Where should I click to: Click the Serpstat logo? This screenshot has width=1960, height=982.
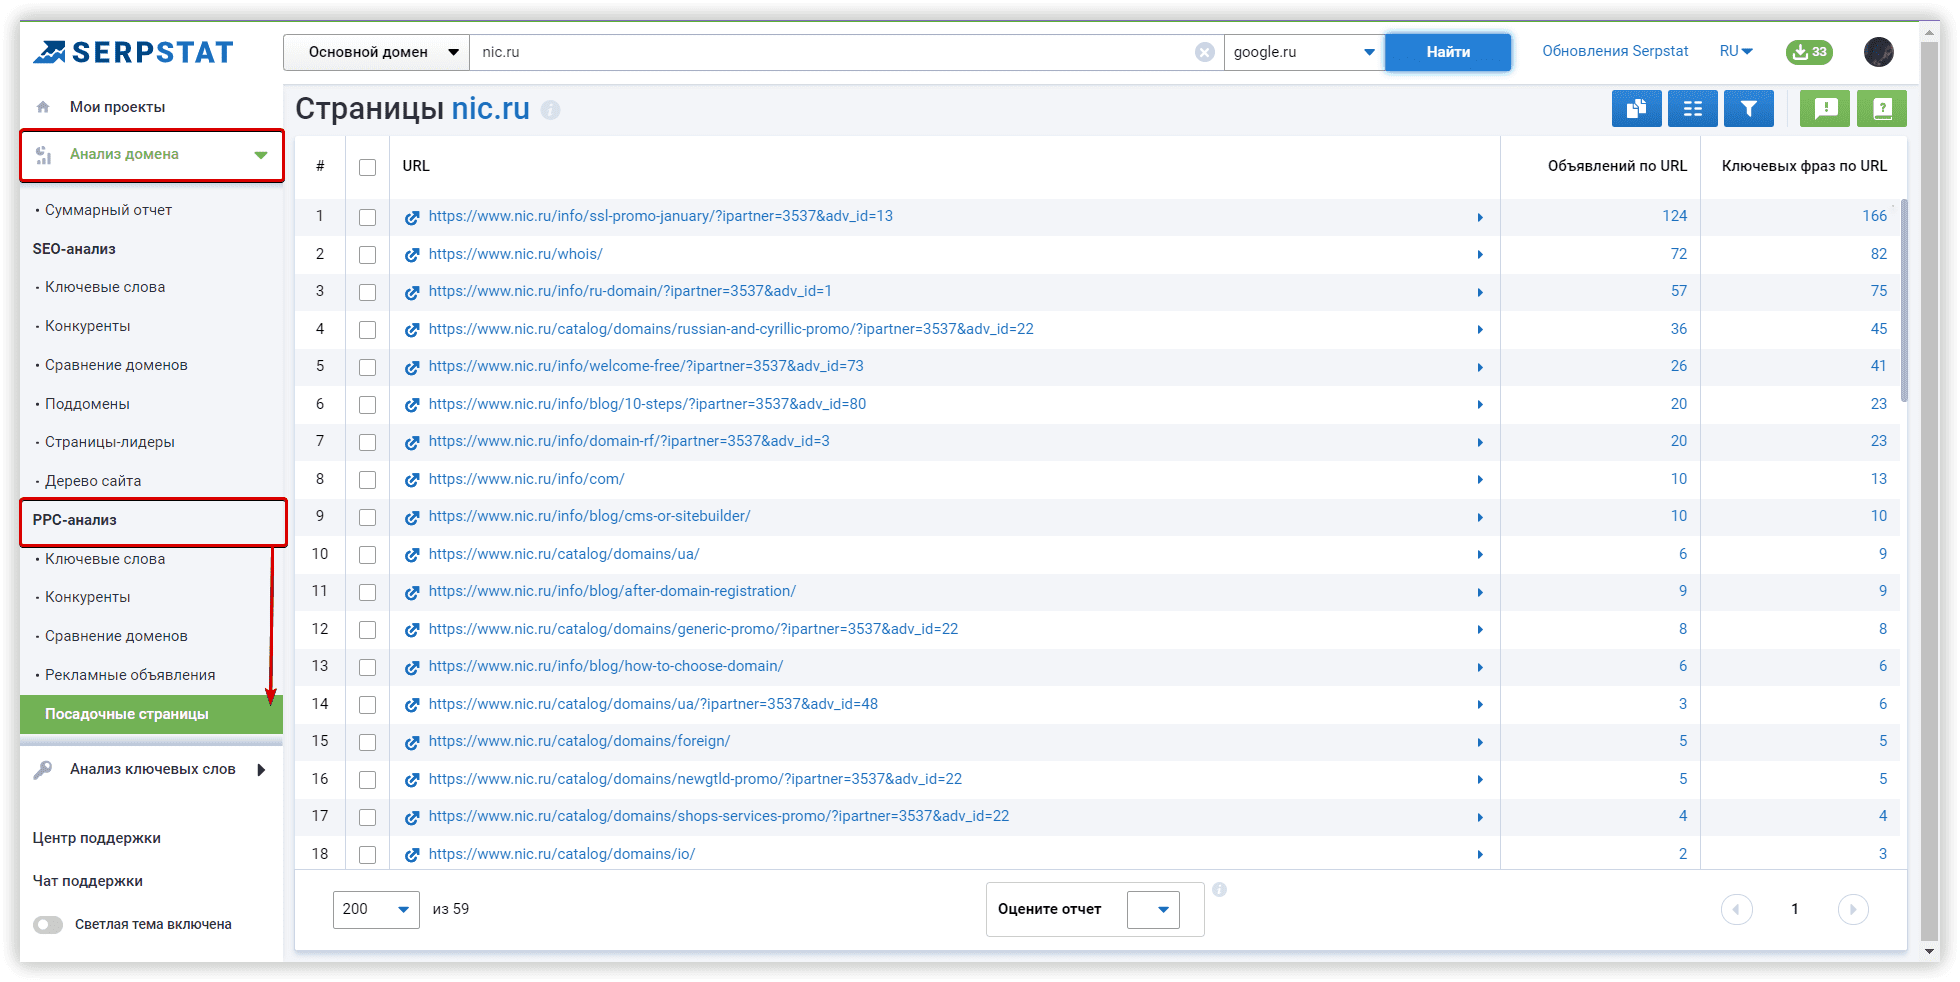click(x=133, y=52)
